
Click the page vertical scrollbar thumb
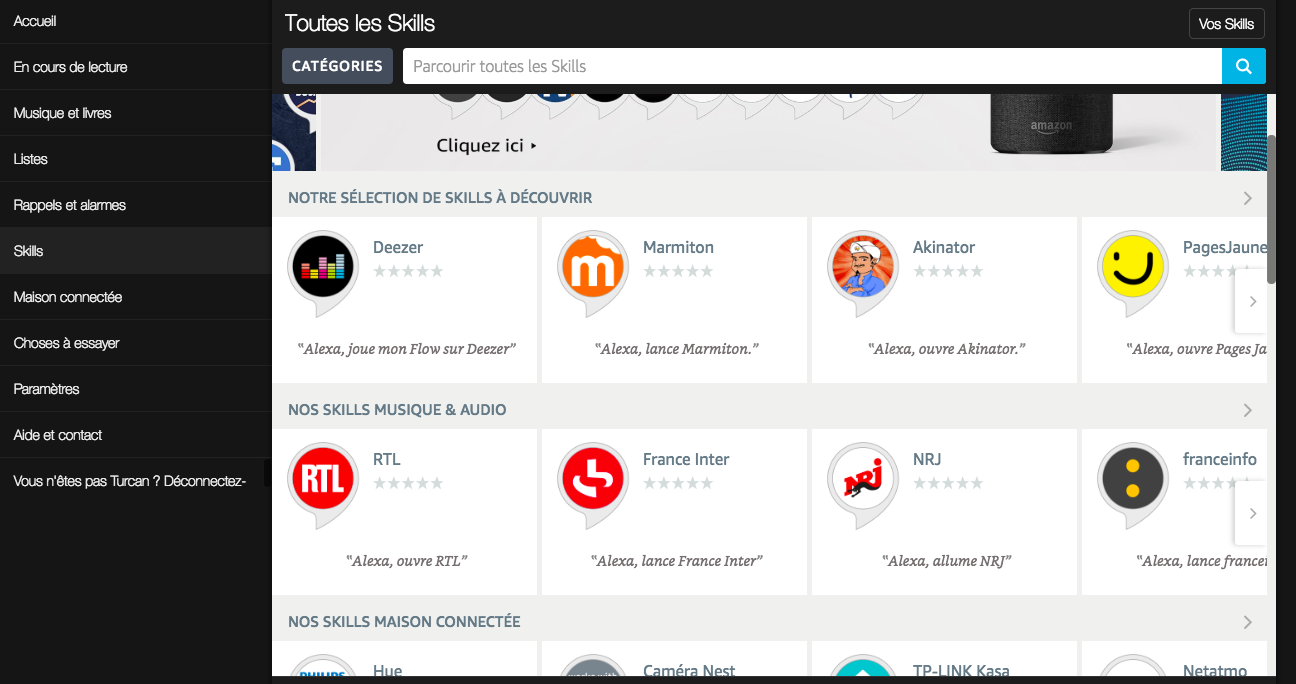tap(1271, 209)
